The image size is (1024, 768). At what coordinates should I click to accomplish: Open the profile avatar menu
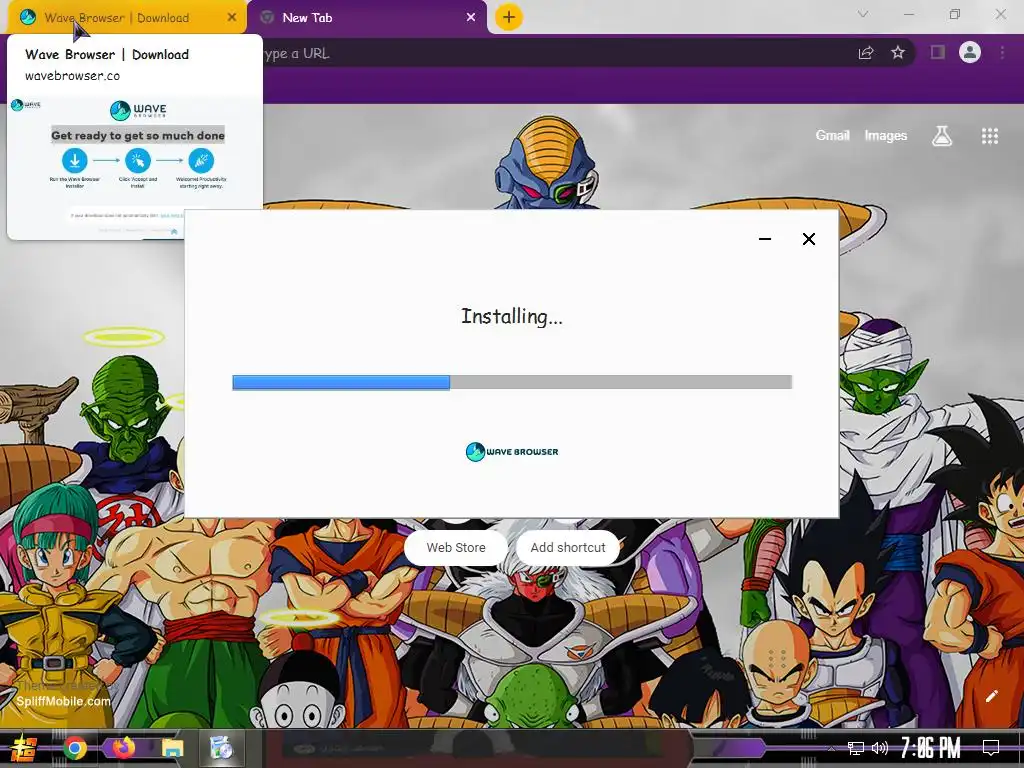[x=970, y=52]
